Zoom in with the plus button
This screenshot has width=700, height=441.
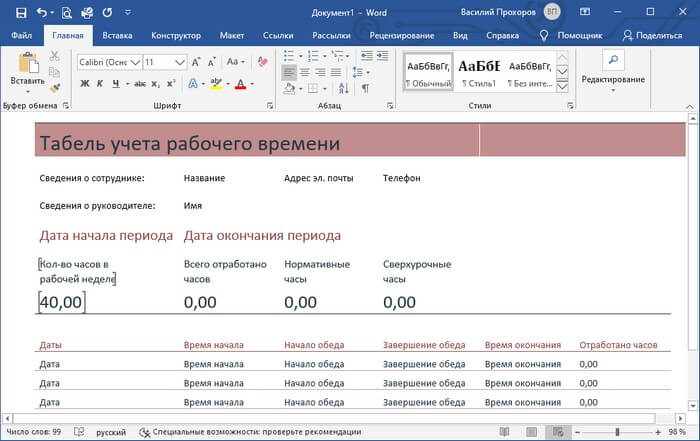tap(658, 432)
